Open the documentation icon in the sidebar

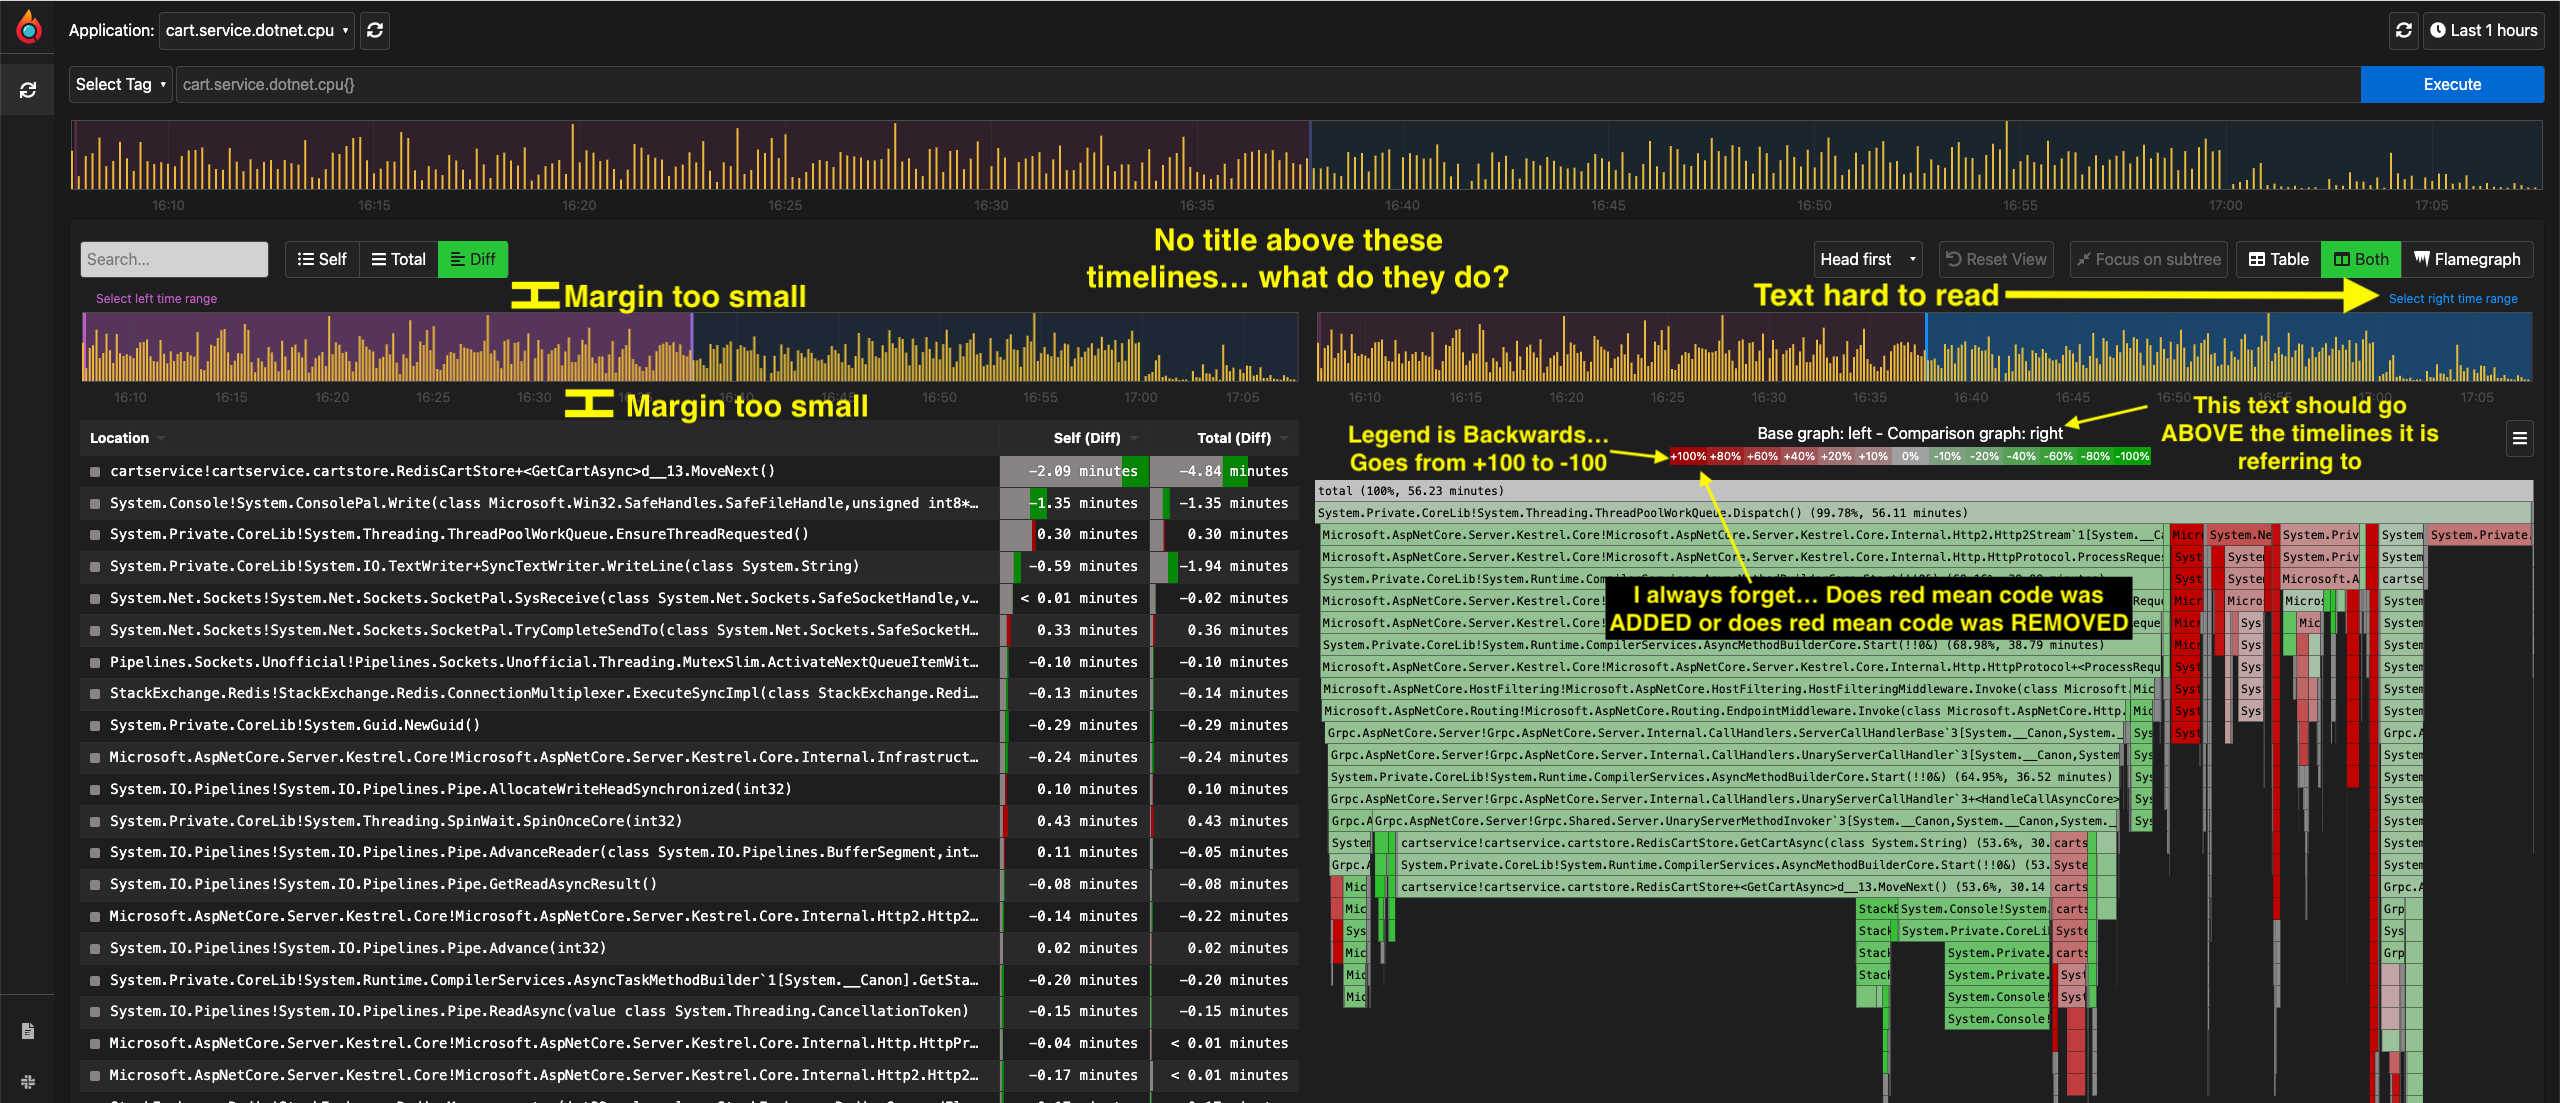(28, 1030)
